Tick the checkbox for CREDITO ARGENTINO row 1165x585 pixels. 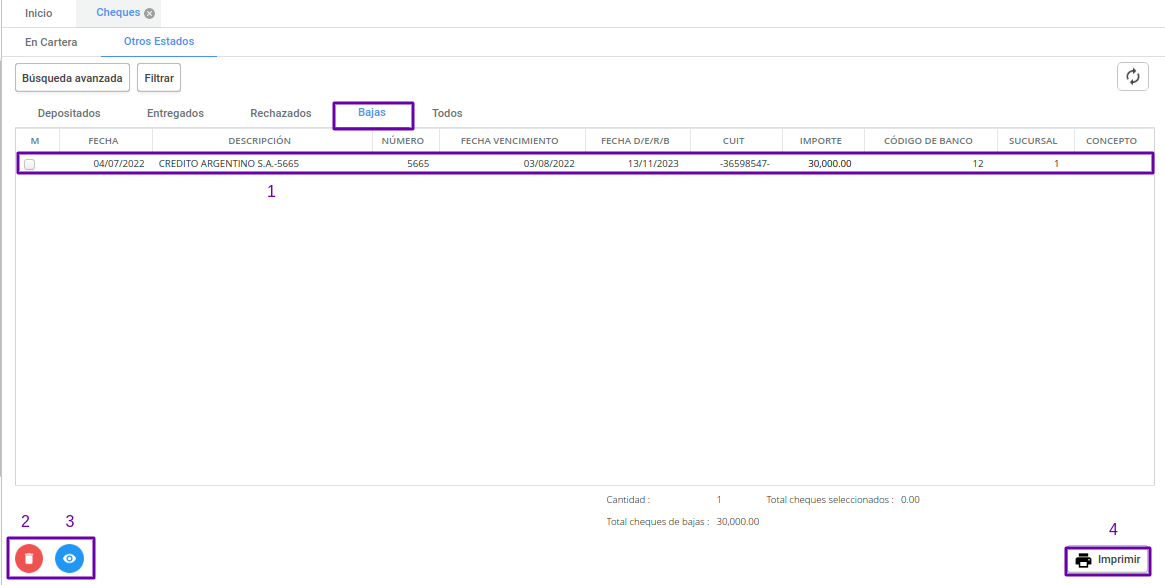coord(30,164)
